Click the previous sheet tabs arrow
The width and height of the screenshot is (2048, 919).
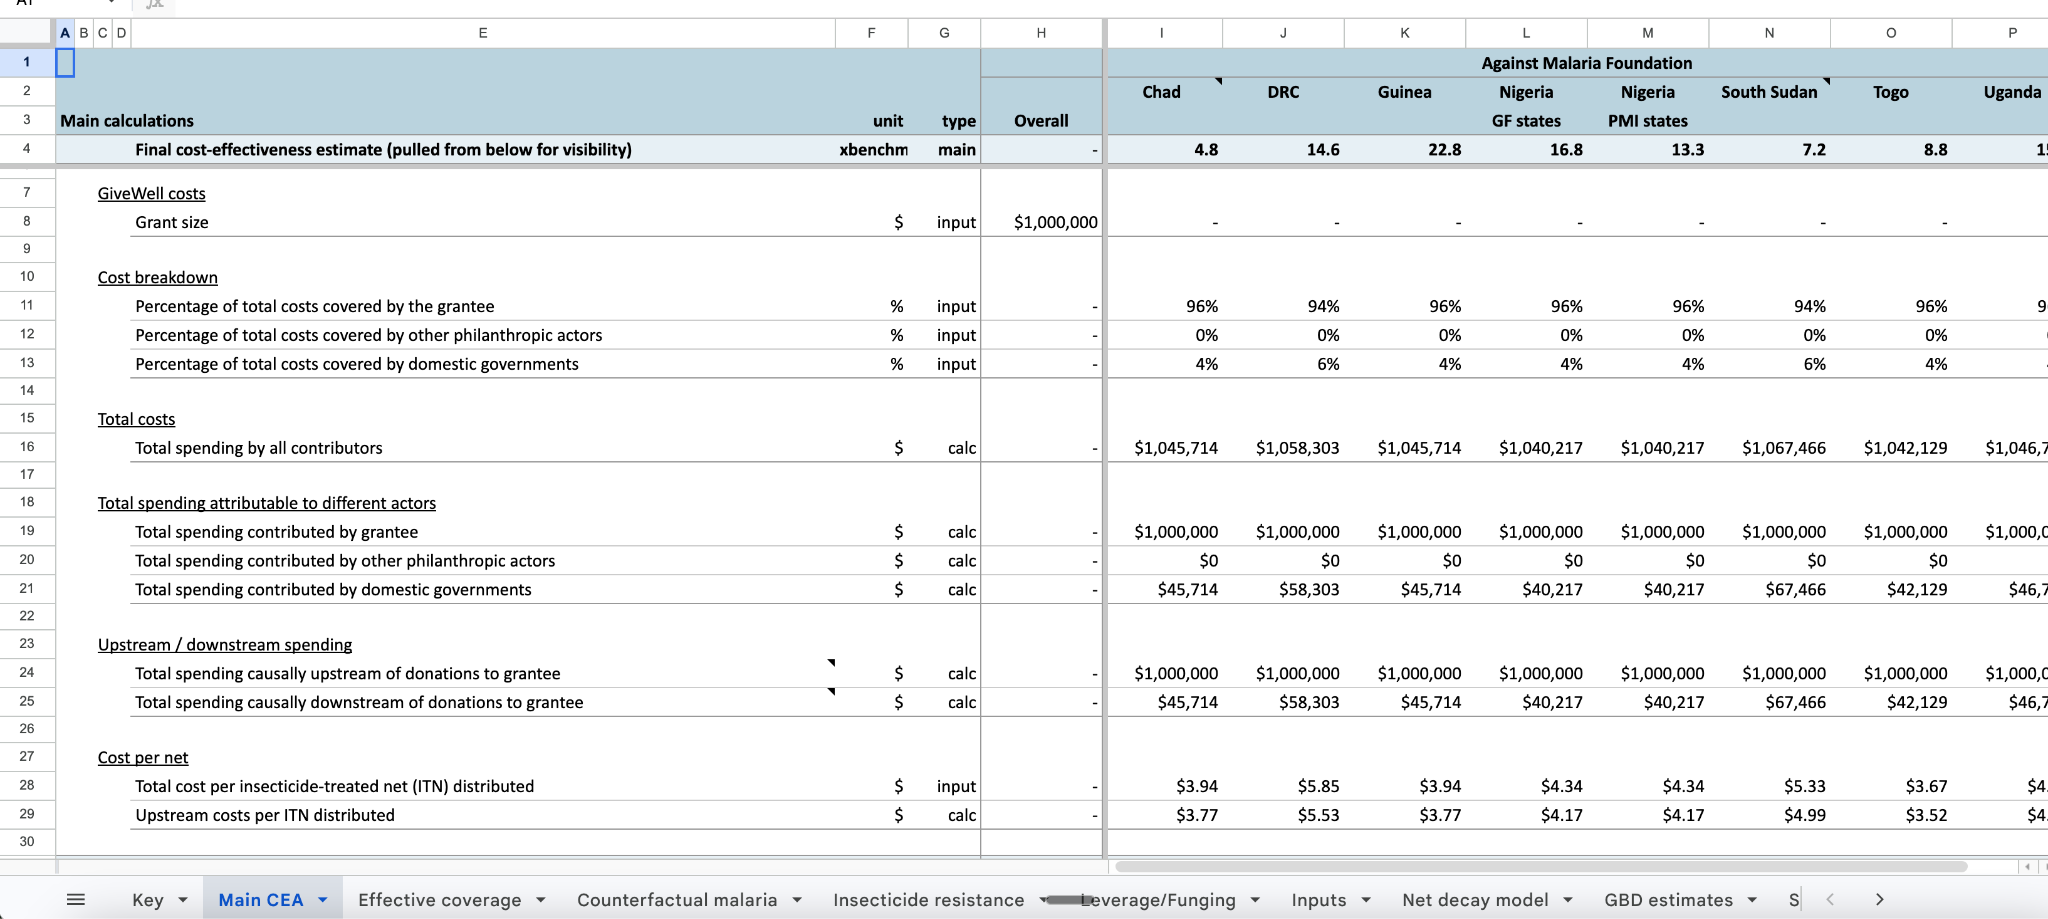point(1829,899)
